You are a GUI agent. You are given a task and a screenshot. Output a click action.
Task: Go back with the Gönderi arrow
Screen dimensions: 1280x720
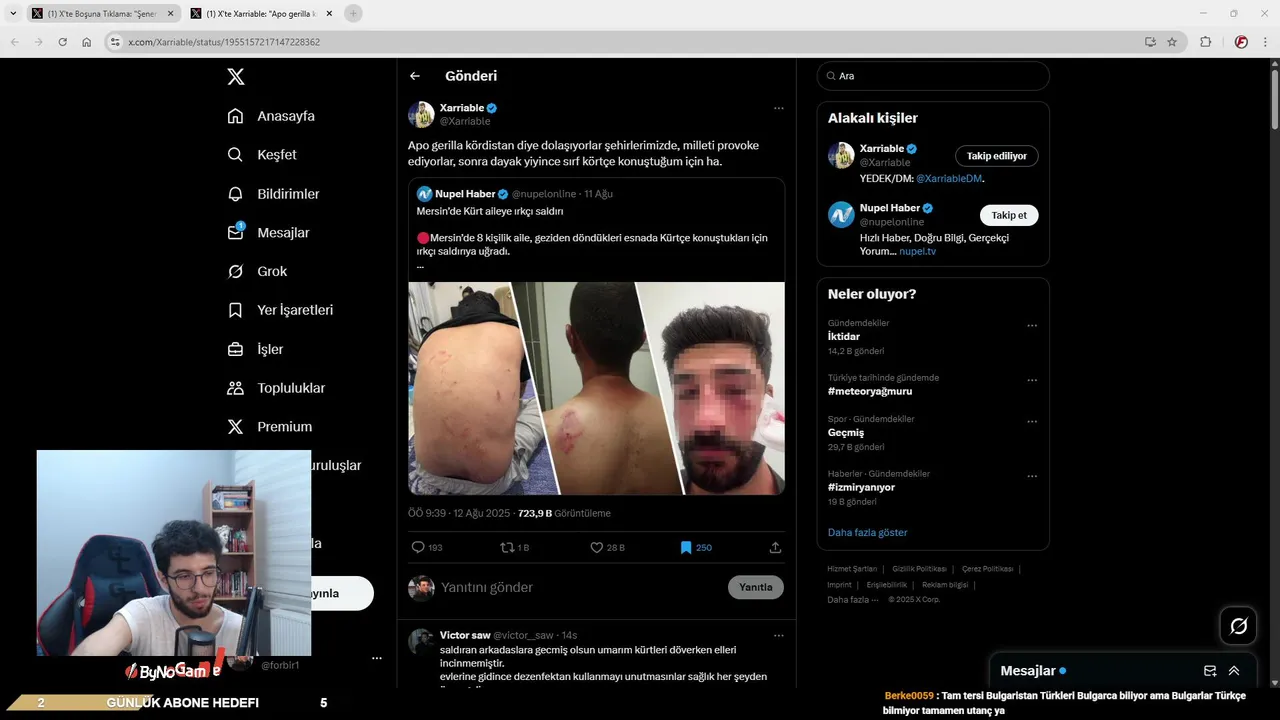415,76
